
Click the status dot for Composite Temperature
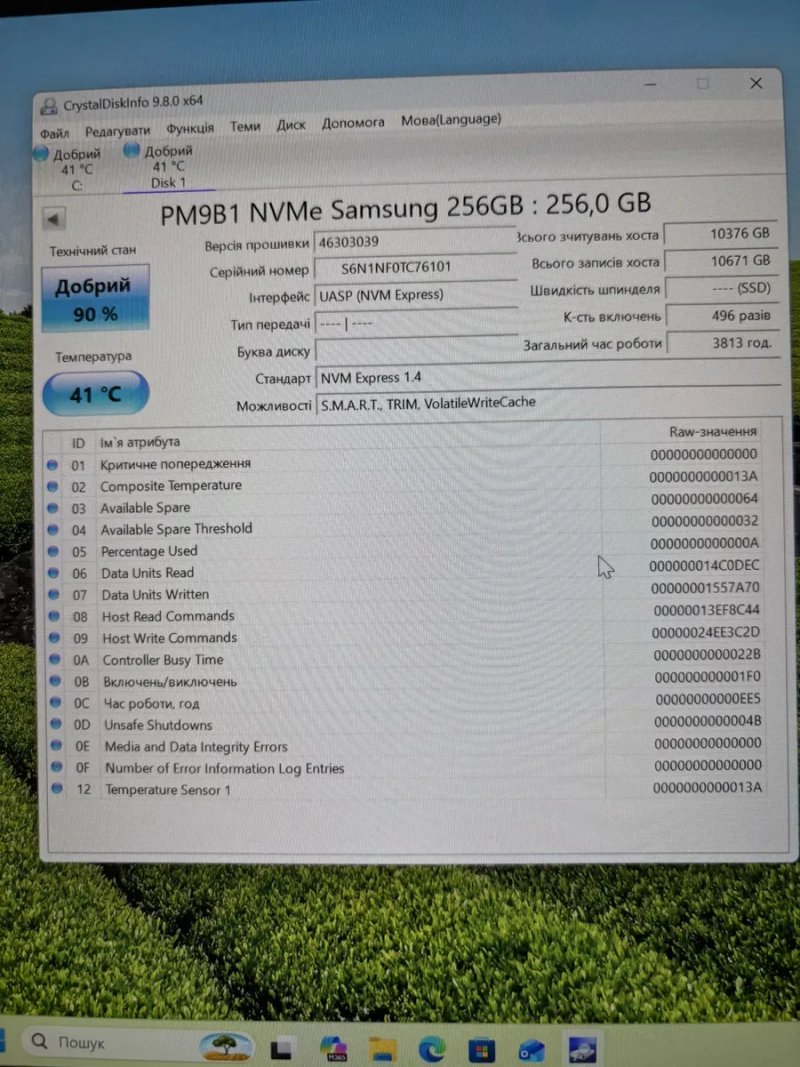point(52,487)
